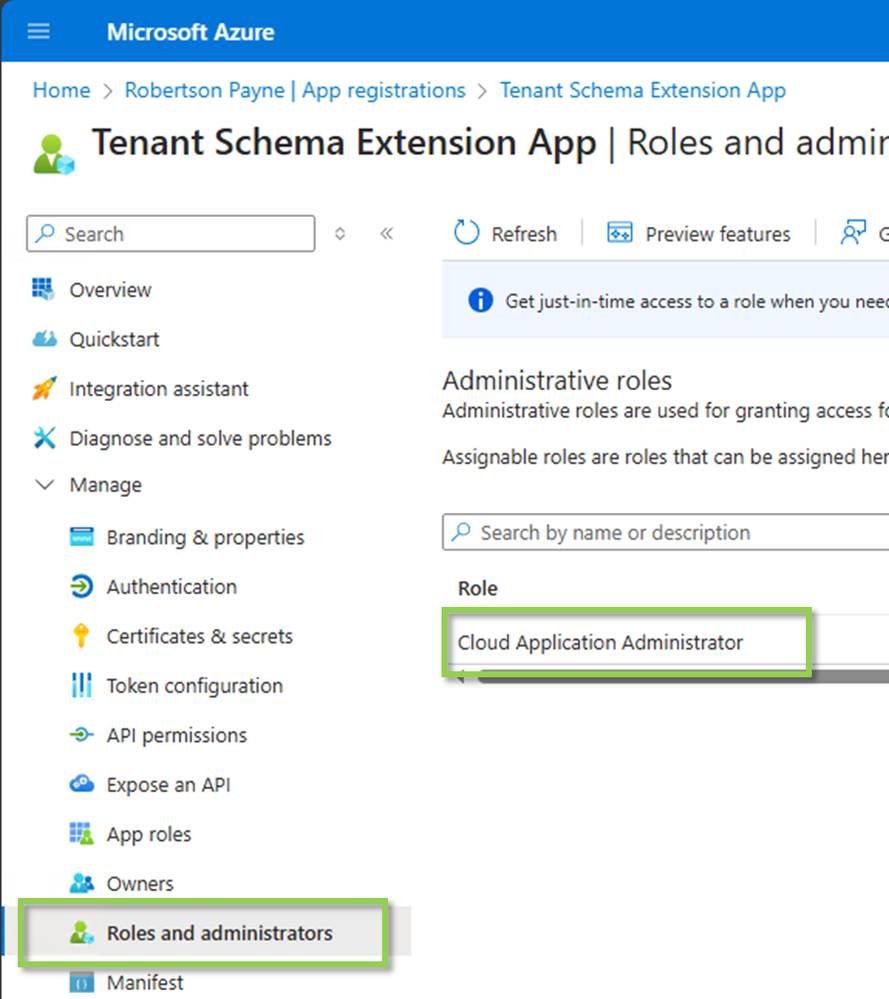
Task: Toggle expand-all with the up/down arrows
Action: tap(340, 233)
